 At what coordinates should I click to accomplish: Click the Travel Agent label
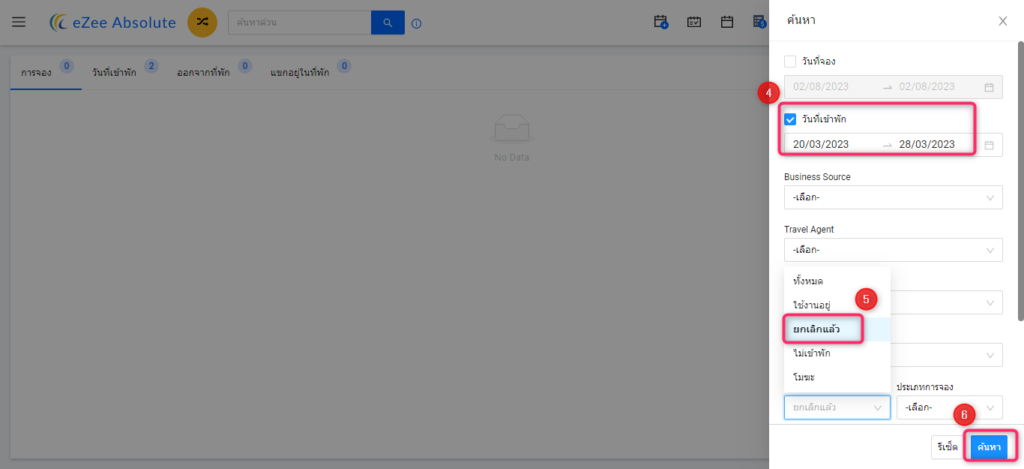(x=808, y=229)
